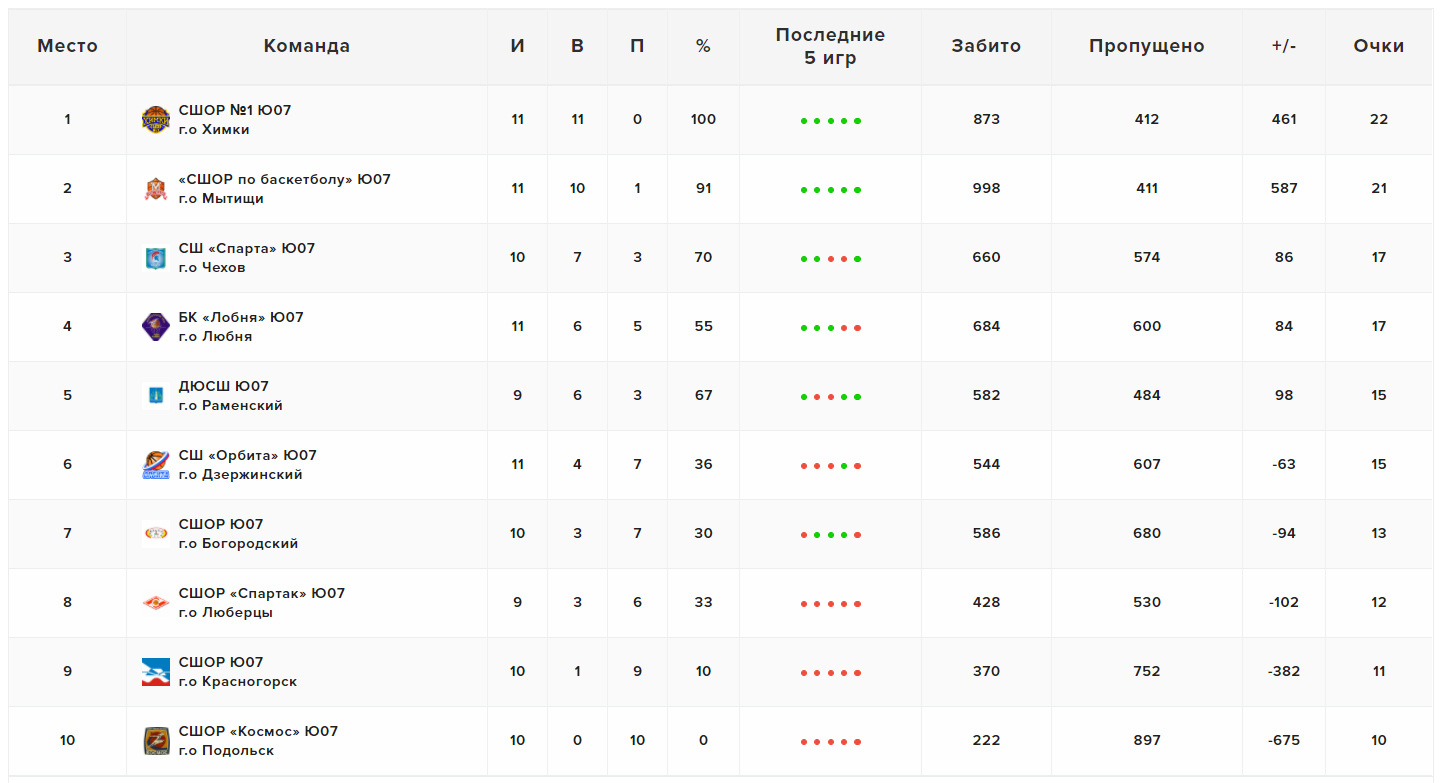Click last-five-games dots for Химки row
This screenshot has width=1440, height=783.
[x=831, y=121]
